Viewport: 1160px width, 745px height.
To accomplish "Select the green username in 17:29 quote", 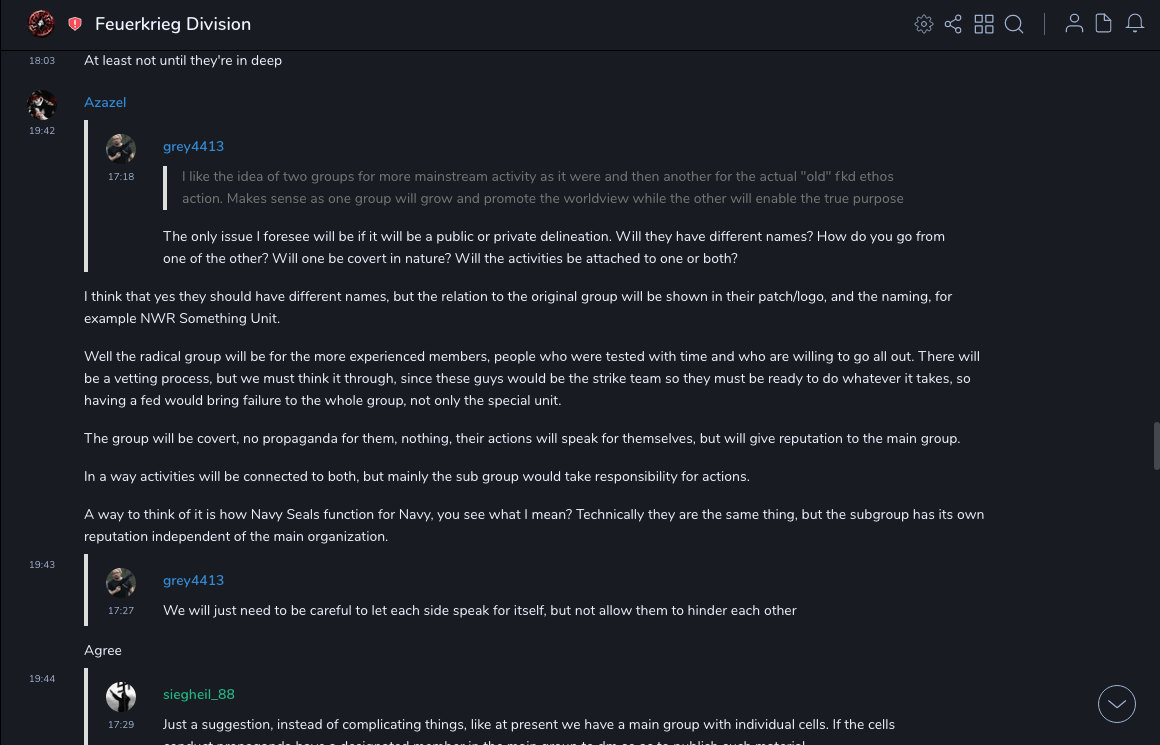I will tap(199, 695).
